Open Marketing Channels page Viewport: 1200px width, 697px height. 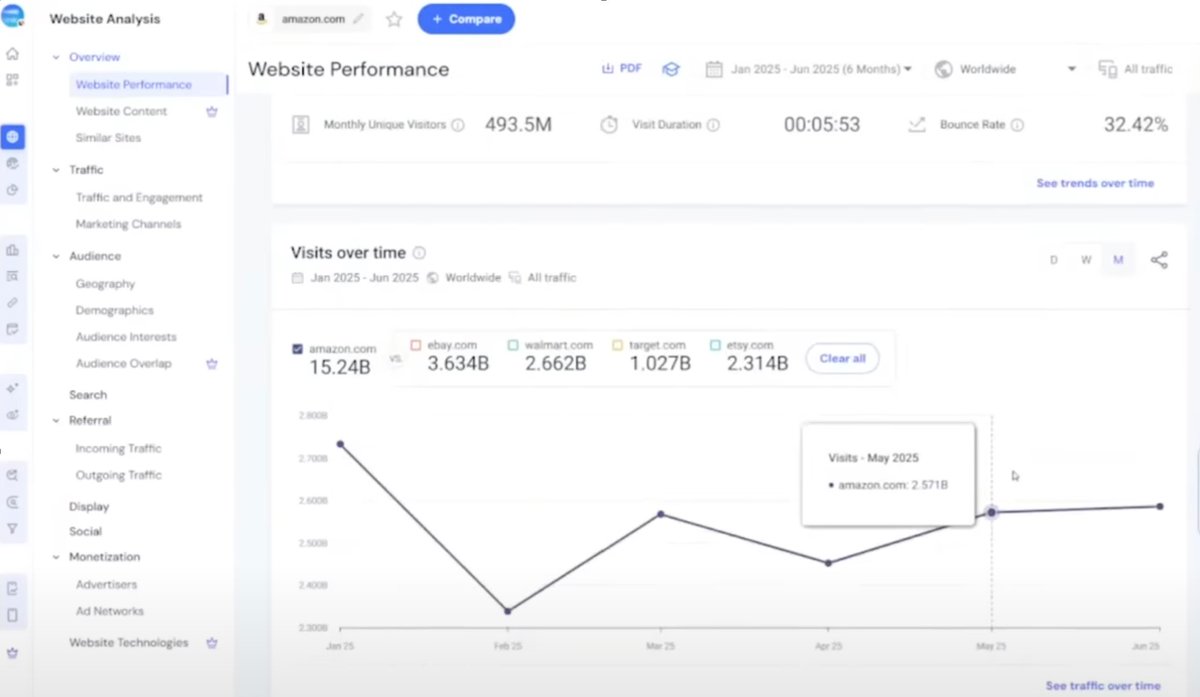pos(128,224)
